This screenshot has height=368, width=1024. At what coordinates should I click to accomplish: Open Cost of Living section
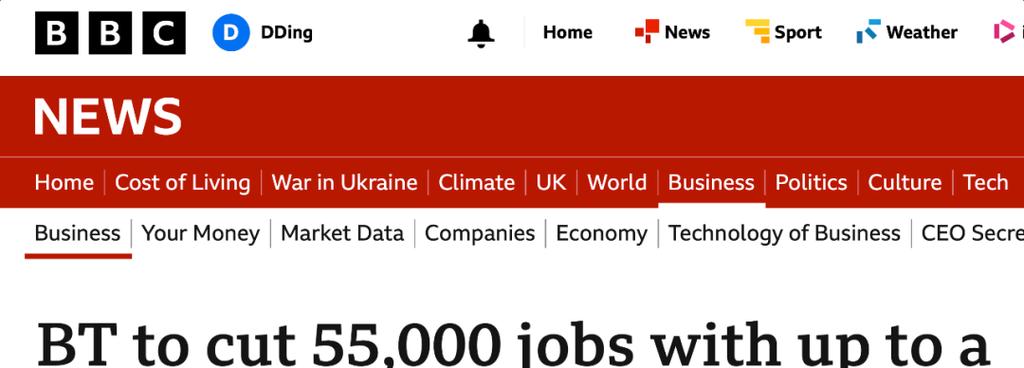click(182, 183)
